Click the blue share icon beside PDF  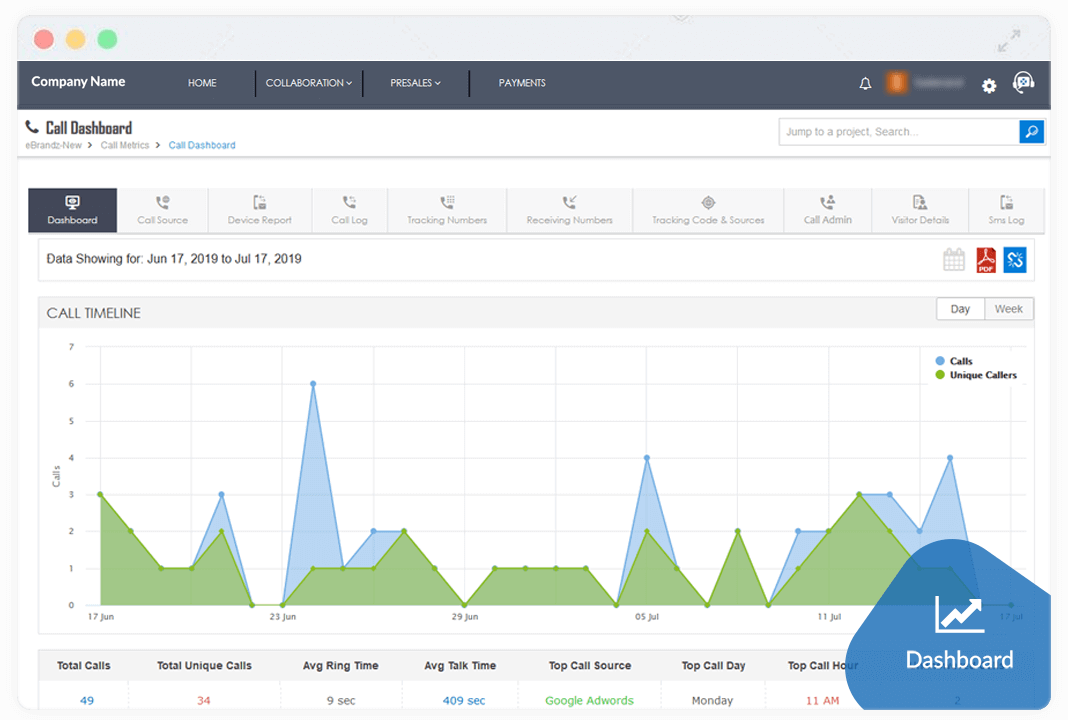click(1015, 259)
